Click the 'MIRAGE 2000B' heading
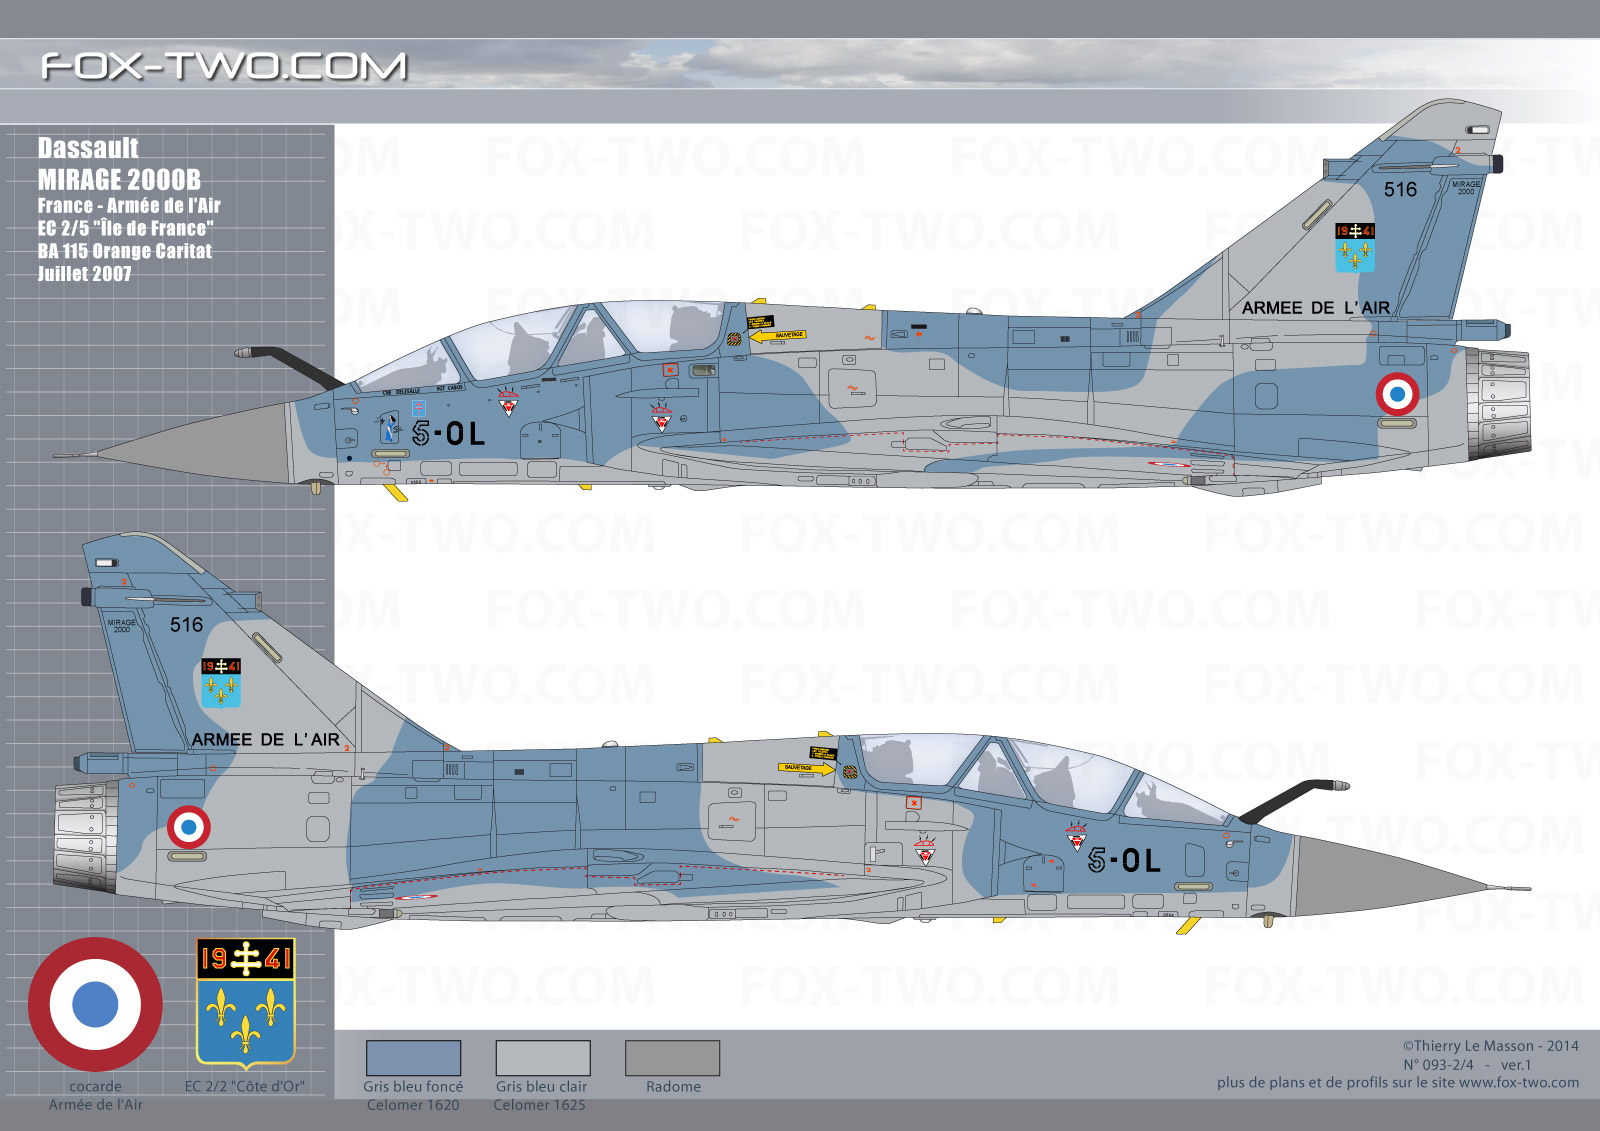This screenshot has height=1131, width=1600. tap(119, 180)
